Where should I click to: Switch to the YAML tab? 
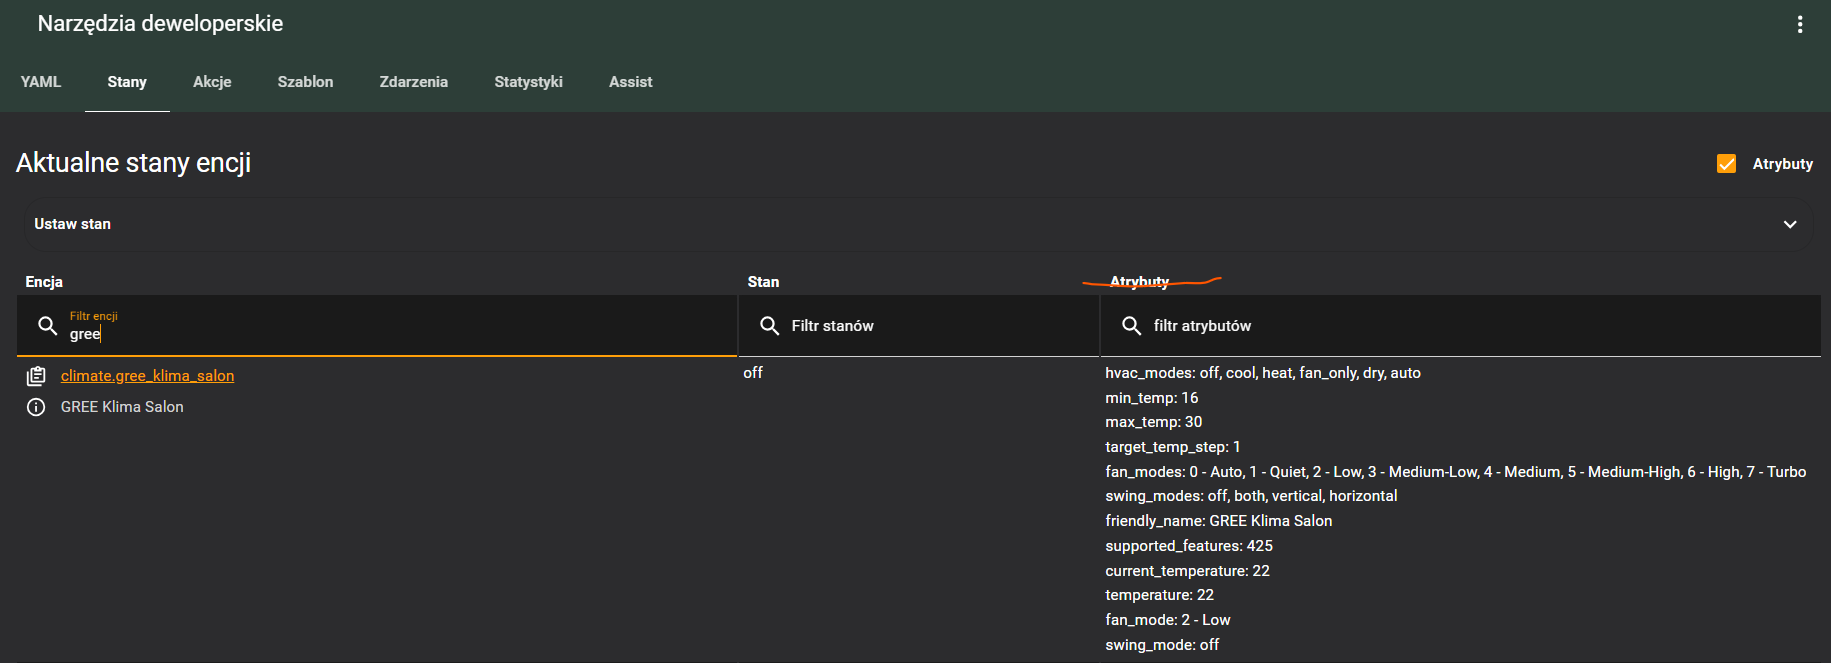coord(41,82)
